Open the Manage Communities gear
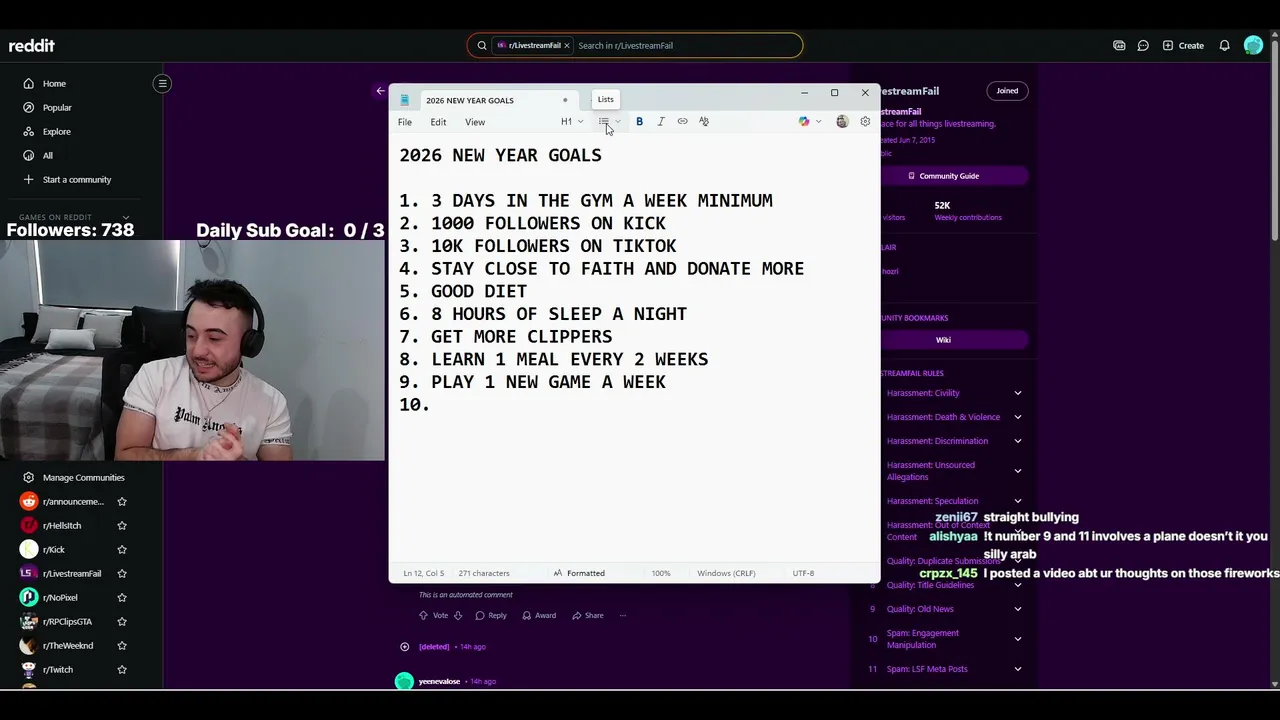Screen dimensions: 1280x720 coord(28,478)
